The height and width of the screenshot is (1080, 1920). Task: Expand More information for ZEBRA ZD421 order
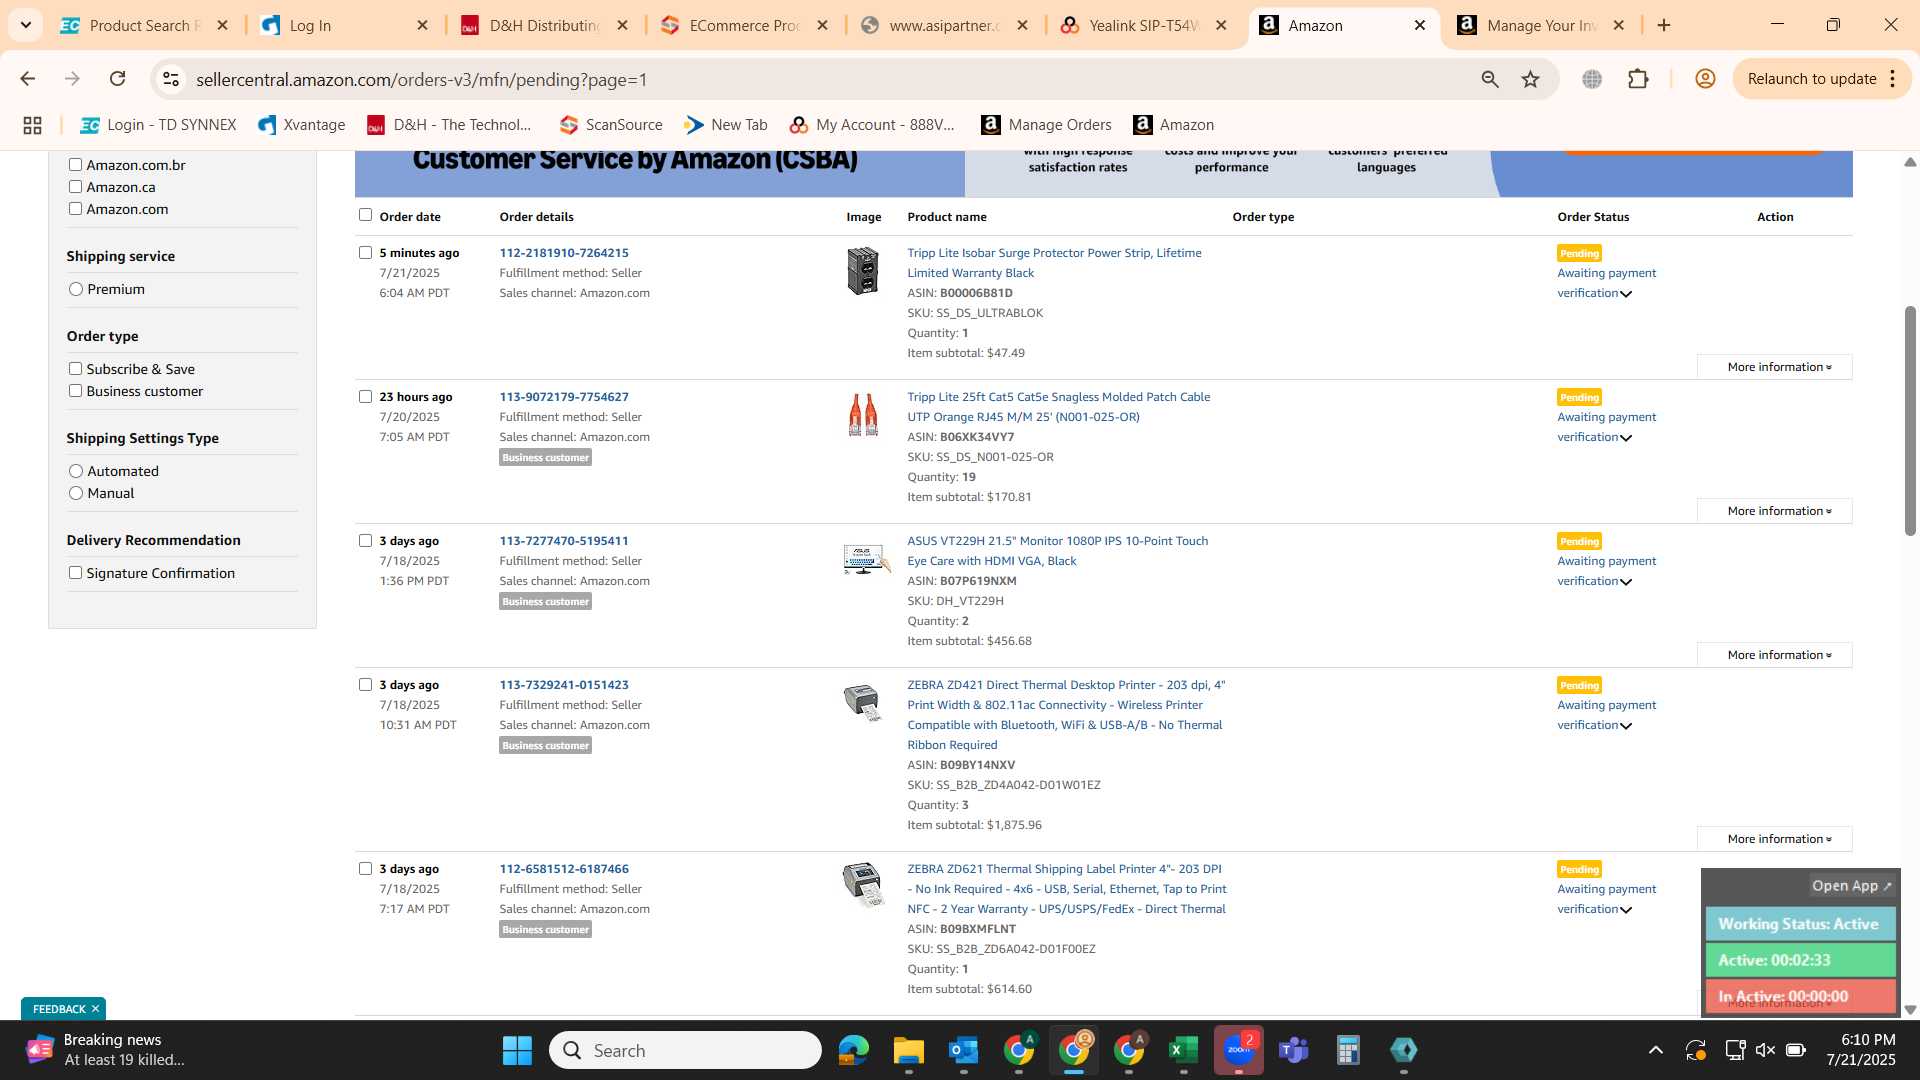[x=1775, y=839]
